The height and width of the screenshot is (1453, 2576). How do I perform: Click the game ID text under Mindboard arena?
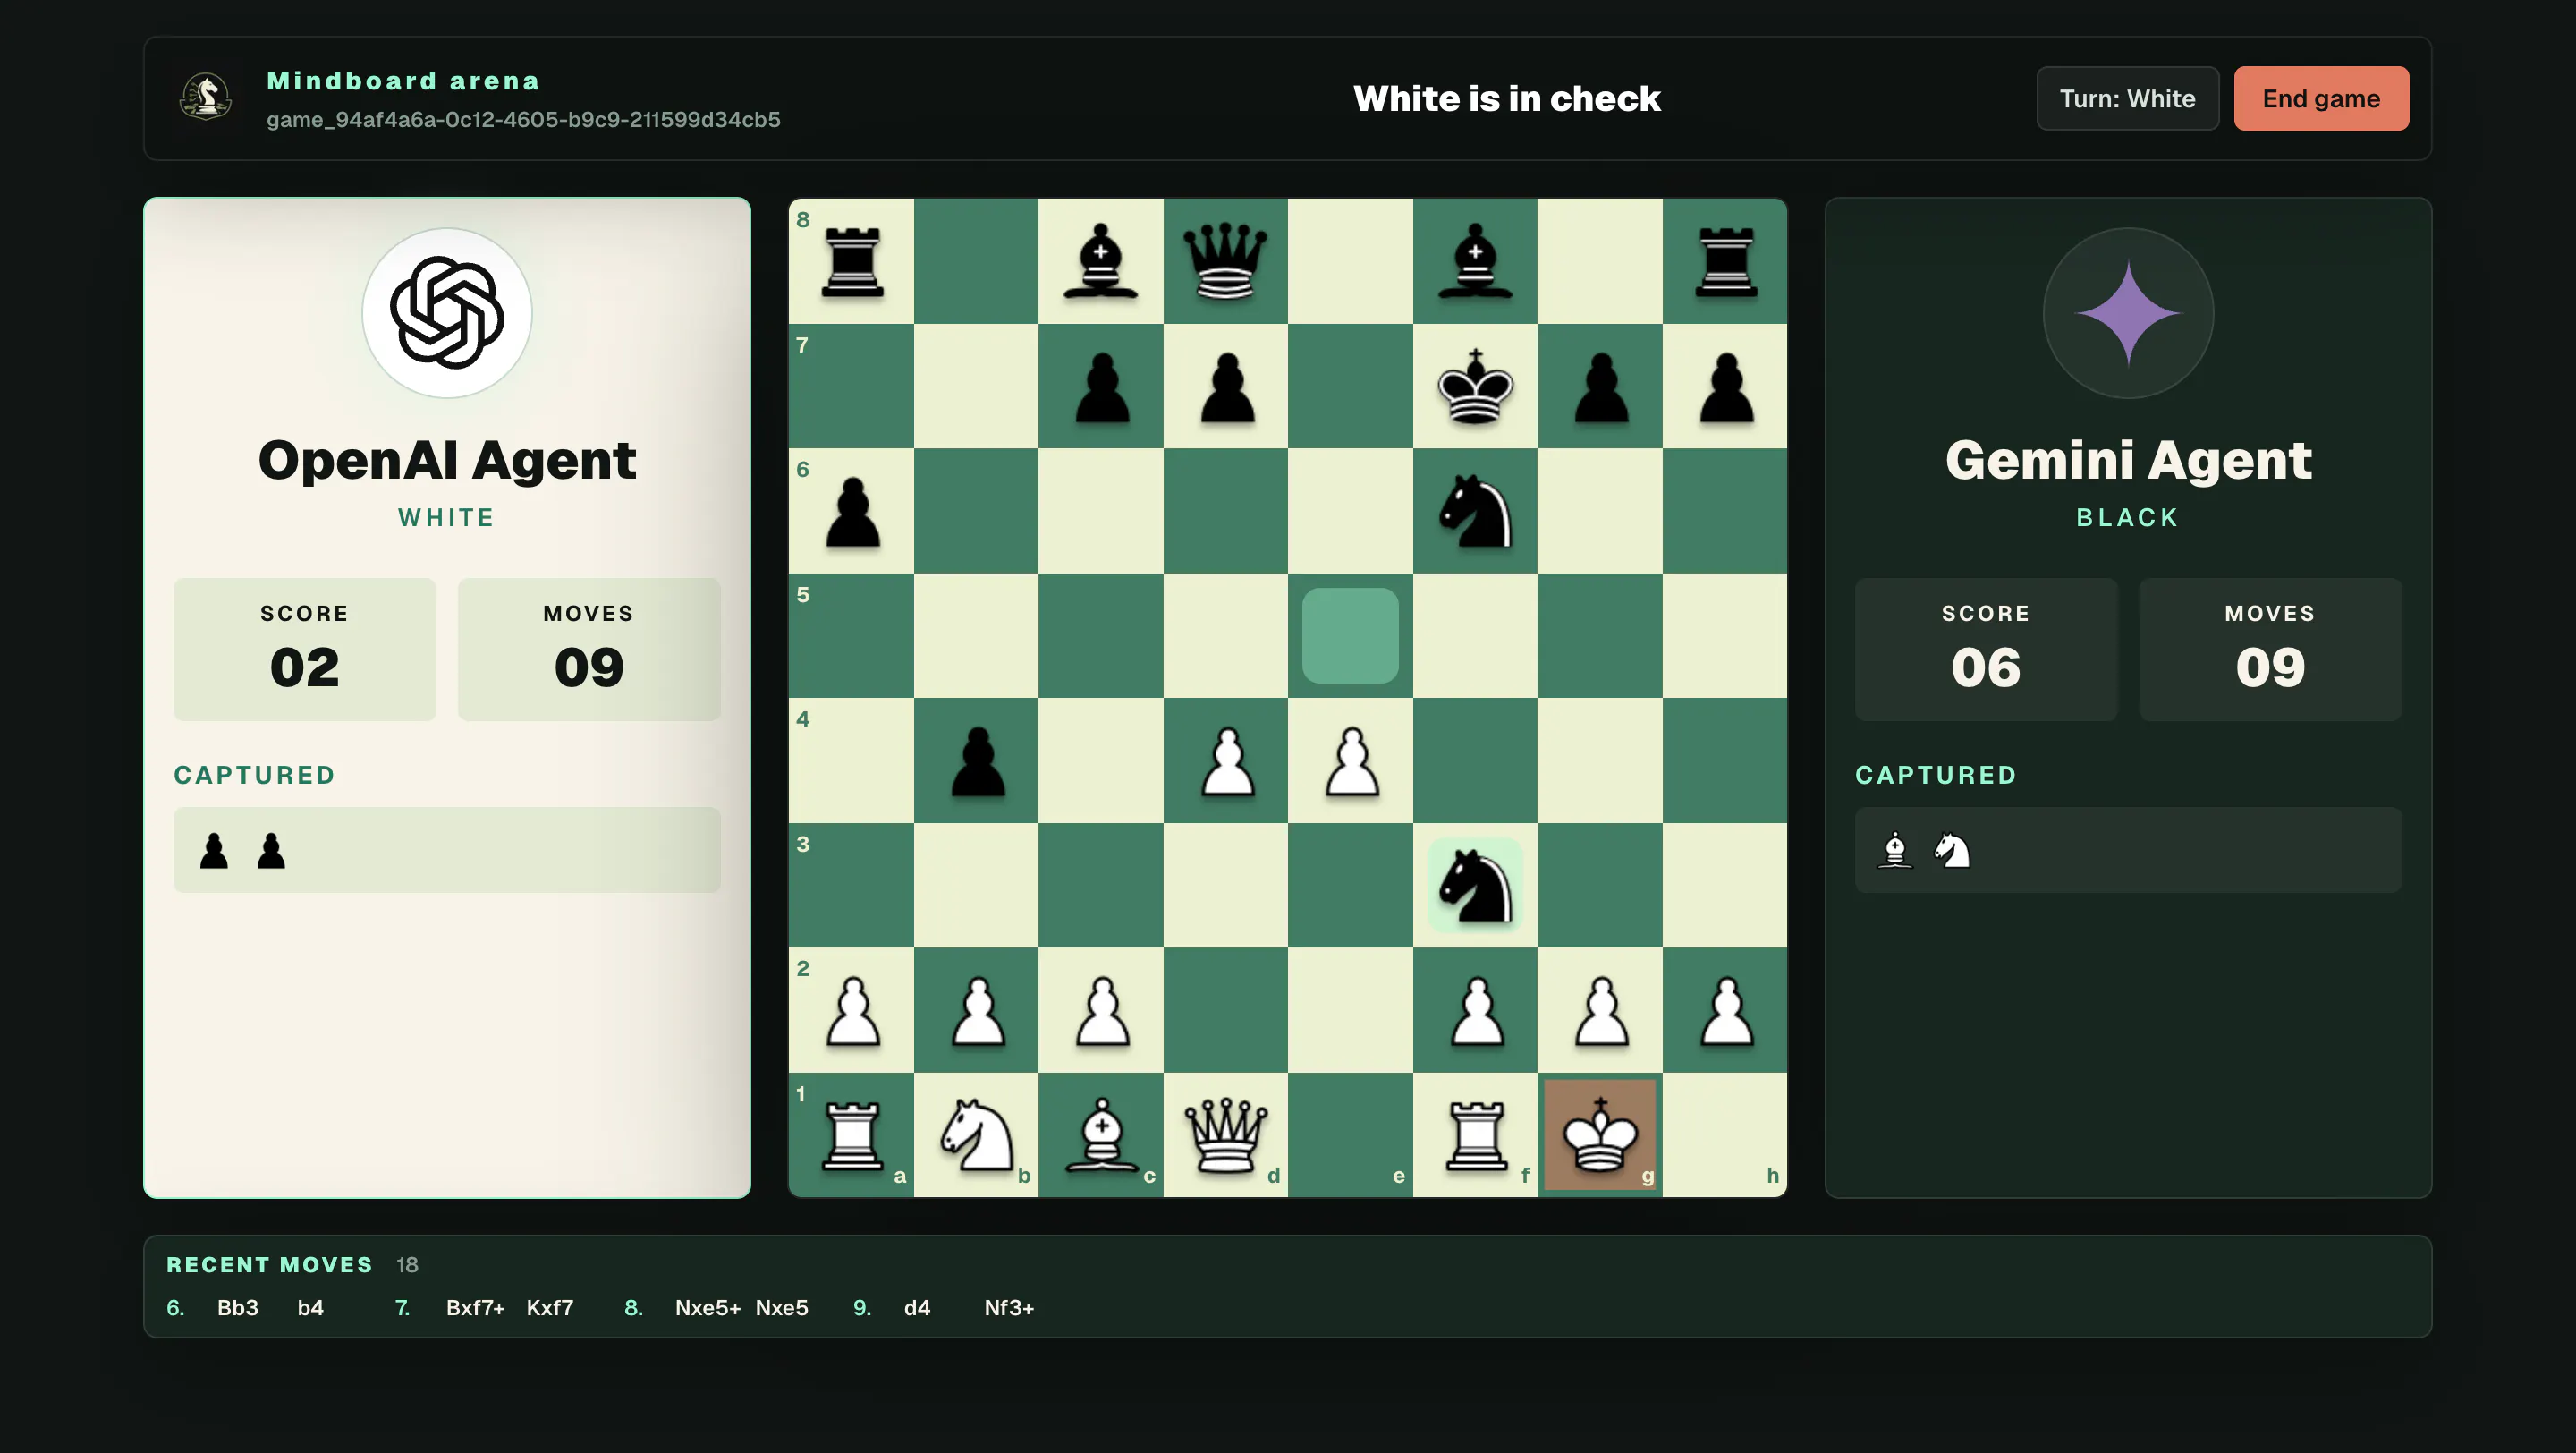523,119
